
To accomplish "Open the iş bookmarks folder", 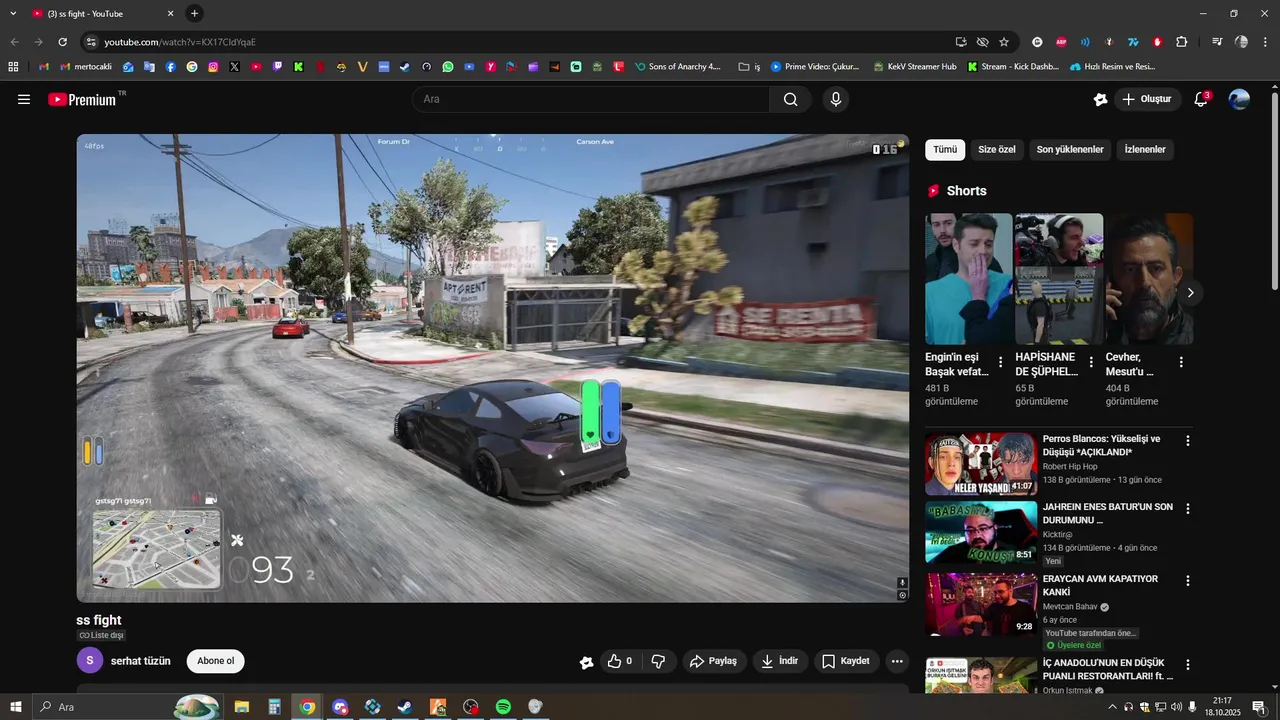I will pyautogui.click(x=749, y=67).
